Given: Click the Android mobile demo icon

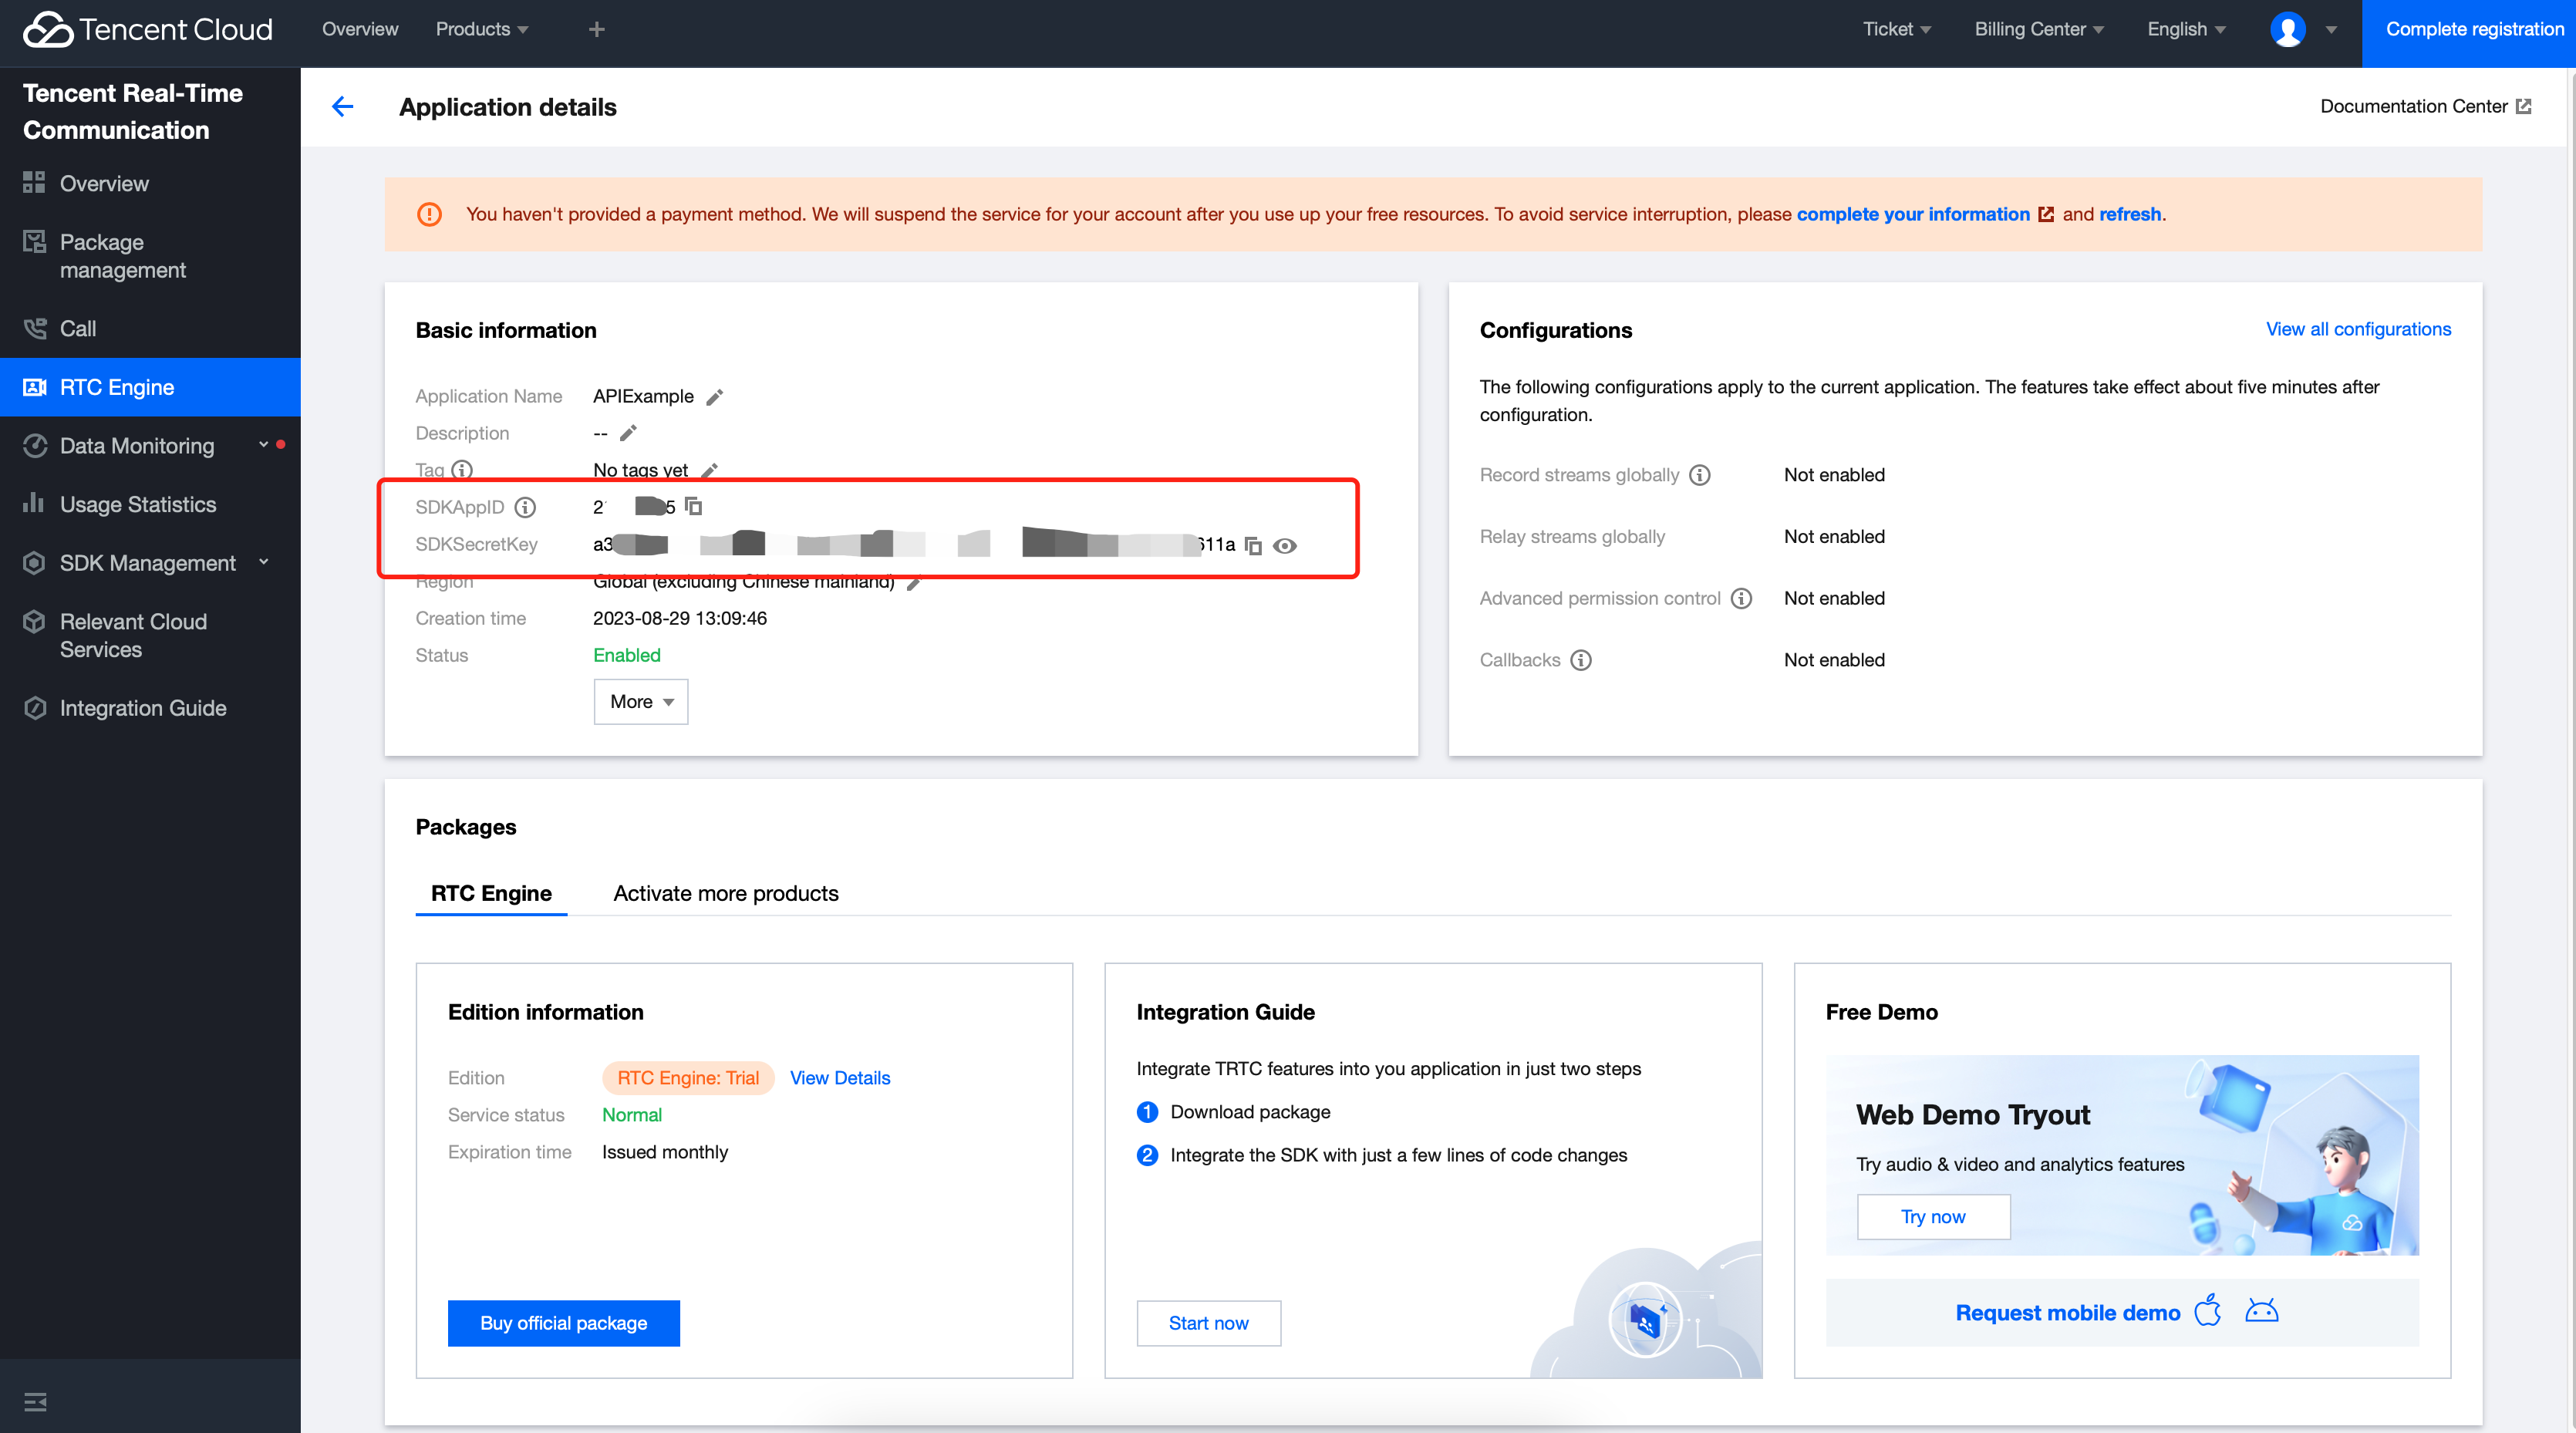Looking at the screenshot, I should [x=2261, y=1311].
